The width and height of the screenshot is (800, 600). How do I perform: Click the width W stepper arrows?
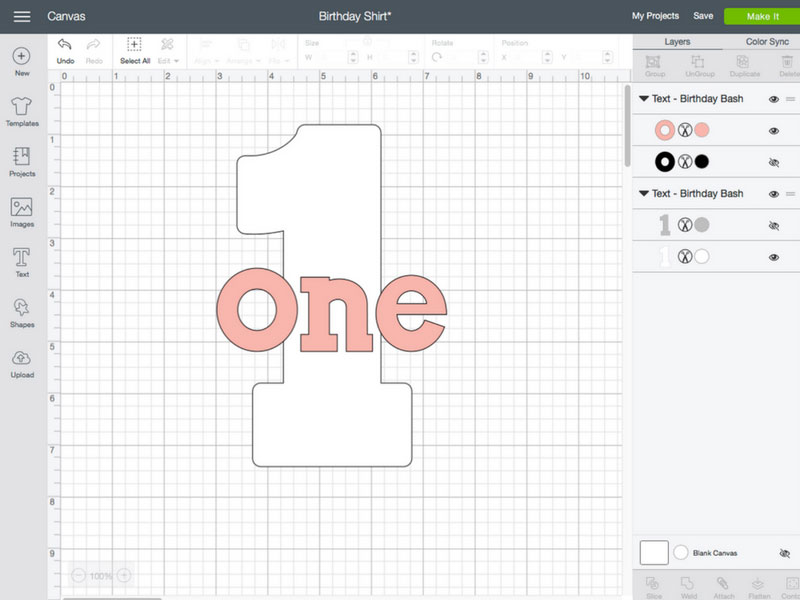click(x=353, y=57)
